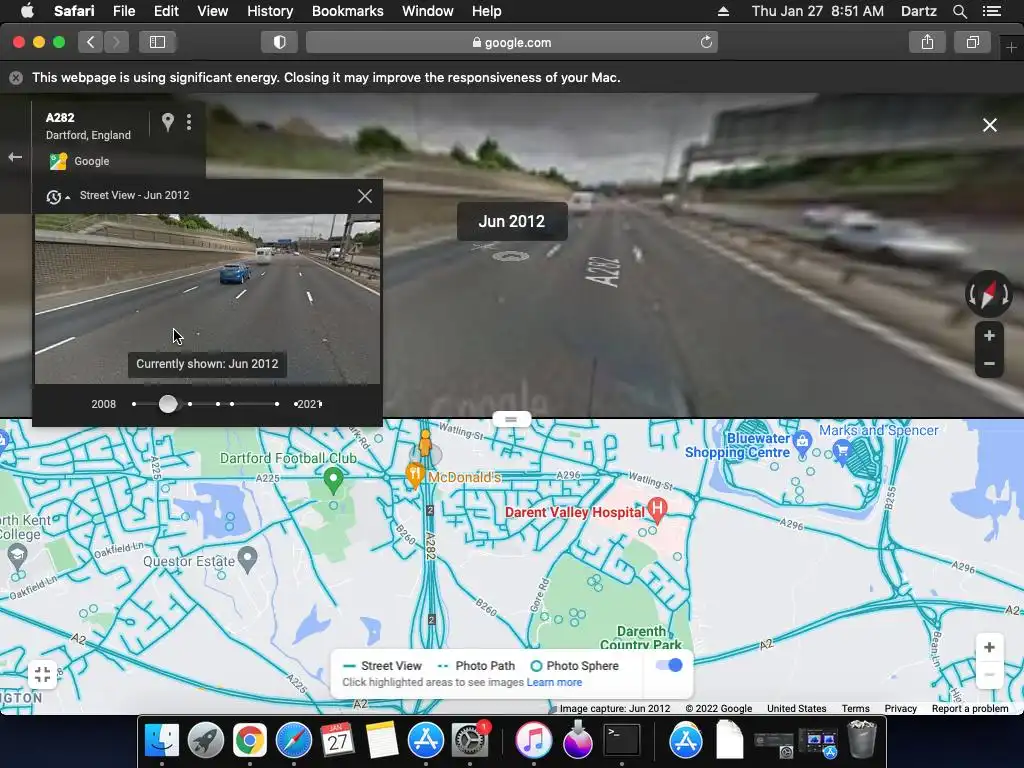Click the North Kent College marker
The image size is (1024, 768).
pos(17,556)
